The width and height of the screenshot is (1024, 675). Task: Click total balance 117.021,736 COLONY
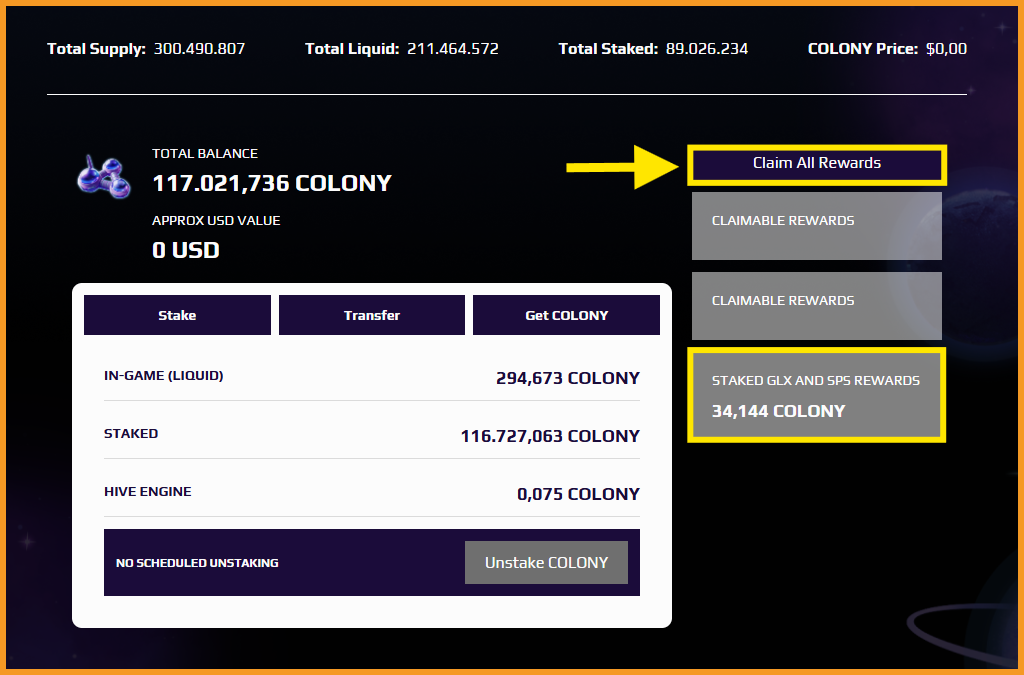pos(272,183)
